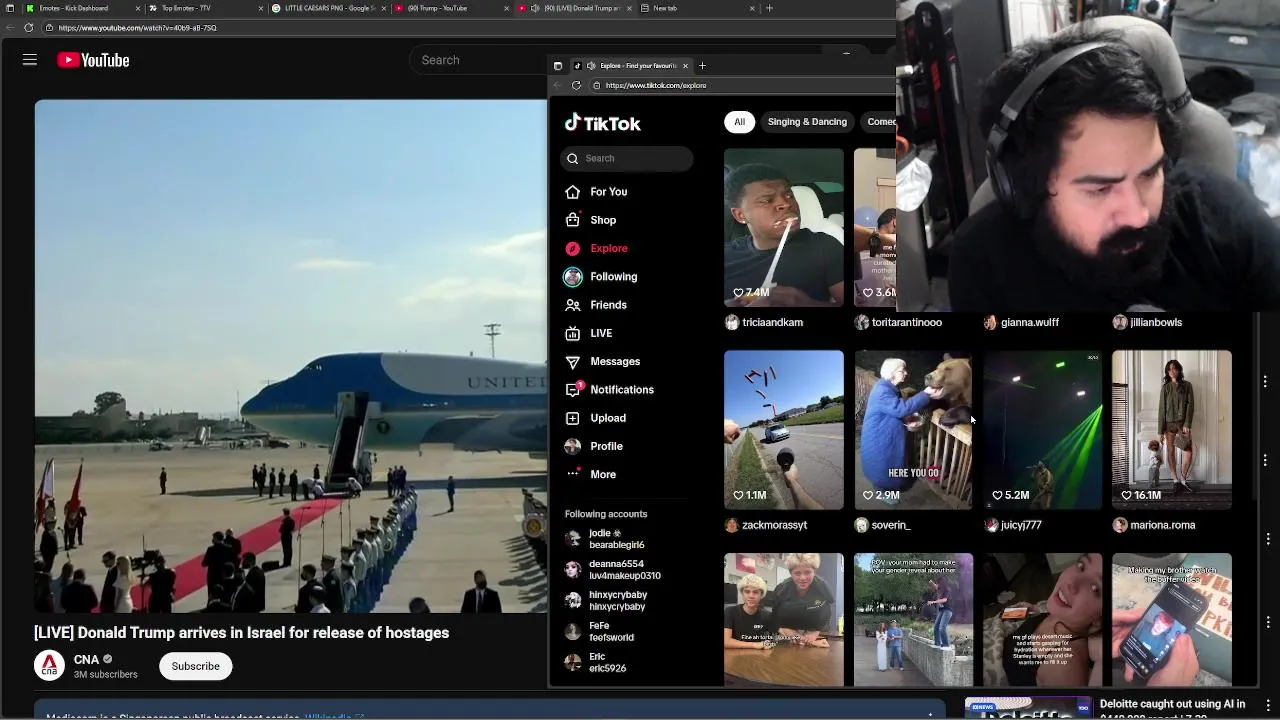The width and height of the screenshot is (1280, 720).
Task: Focus the YouTube search field
Action: tap(480, 60)
